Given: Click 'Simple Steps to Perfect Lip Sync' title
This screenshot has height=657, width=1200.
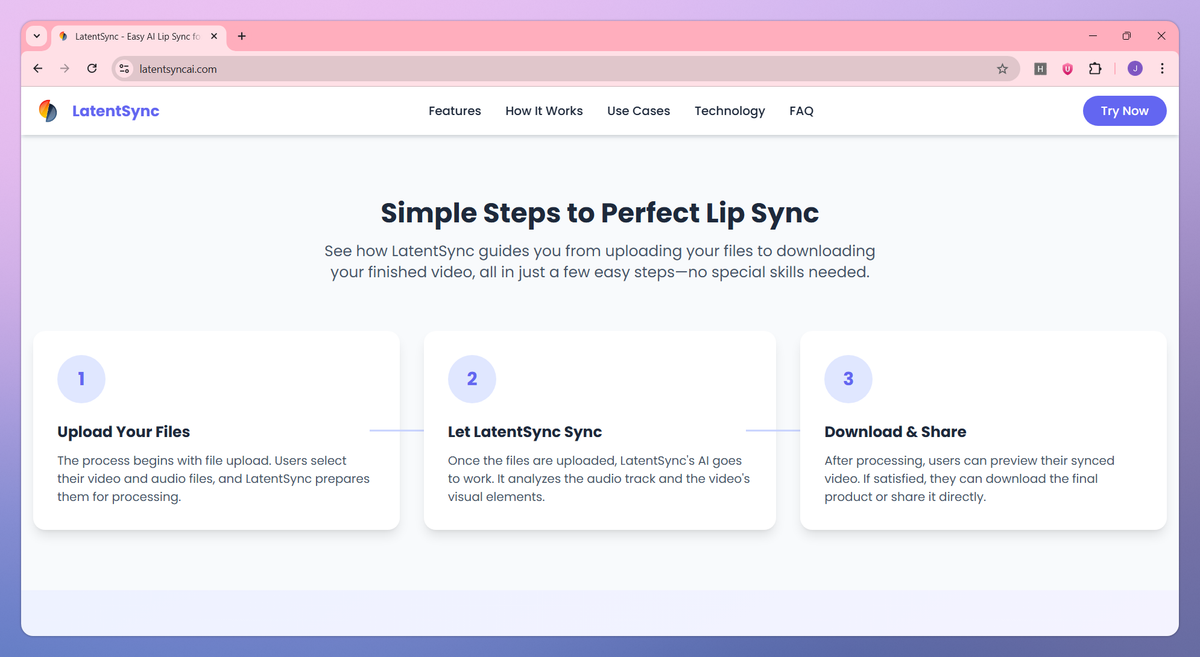Looking at the screenshot, I should pyautogui.click(x=600, y=213).
